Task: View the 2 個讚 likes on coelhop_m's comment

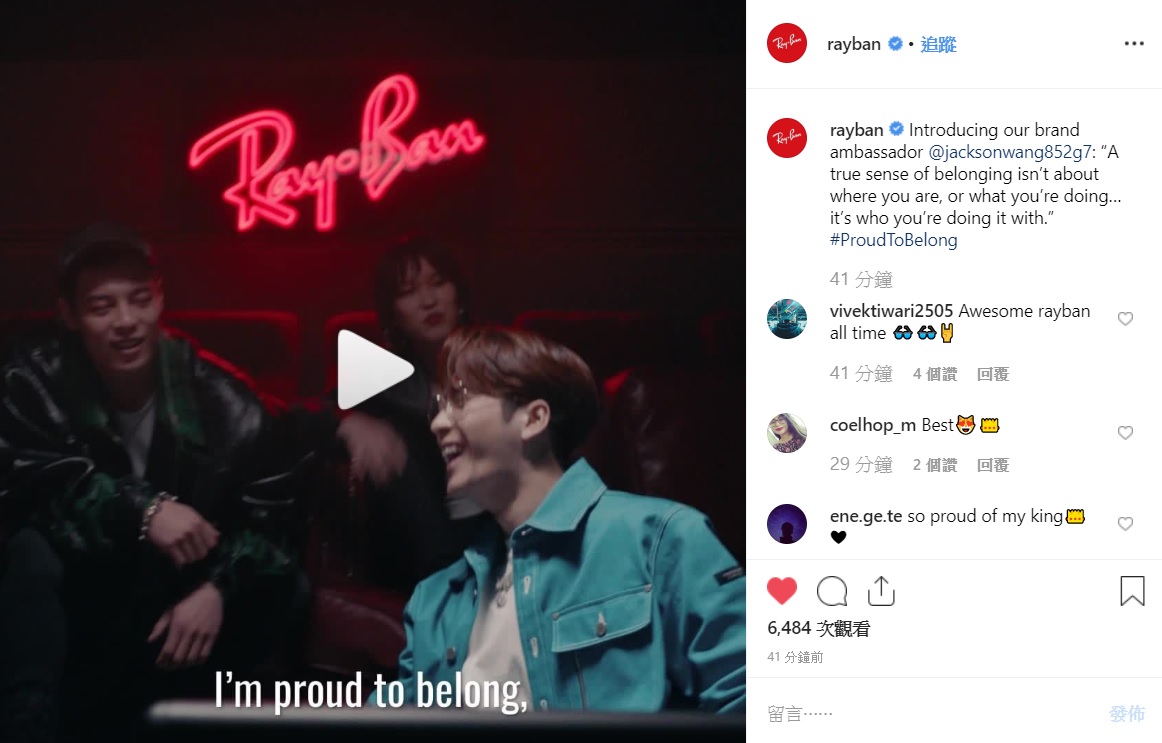Action: (934, 465)
